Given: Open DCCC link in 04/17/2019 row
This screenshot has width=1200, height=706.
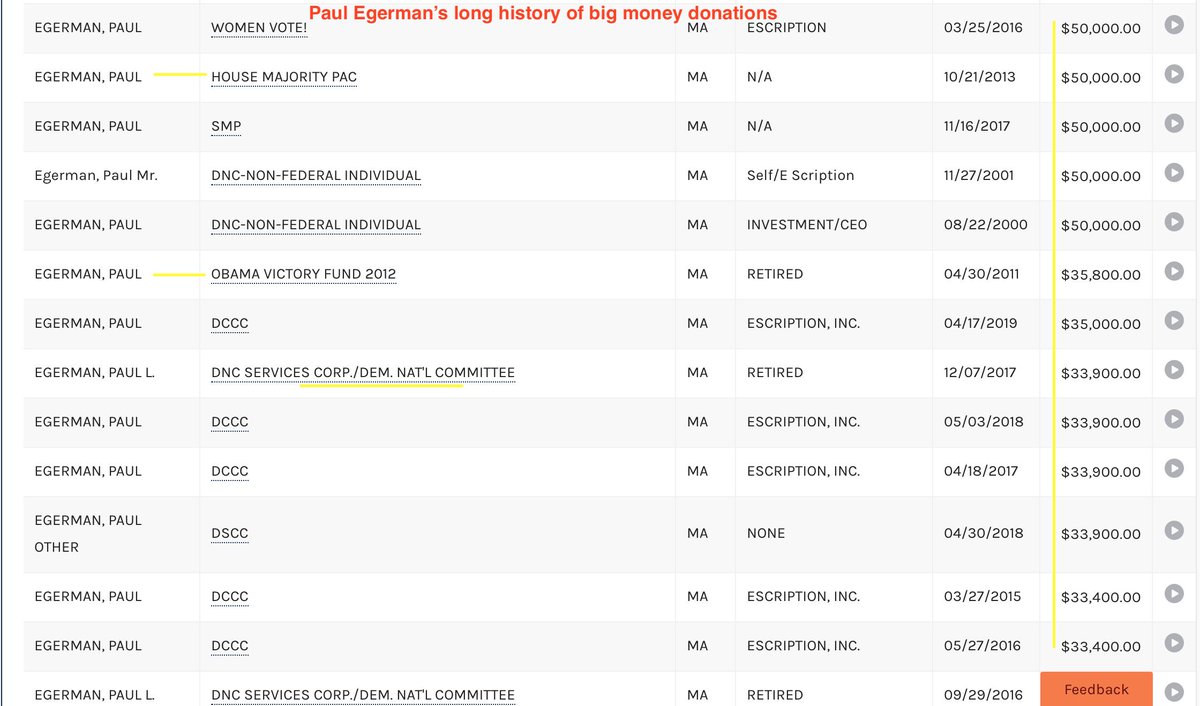Looking at the screenshot, I should pyautogui.click(x=230, y=323).
